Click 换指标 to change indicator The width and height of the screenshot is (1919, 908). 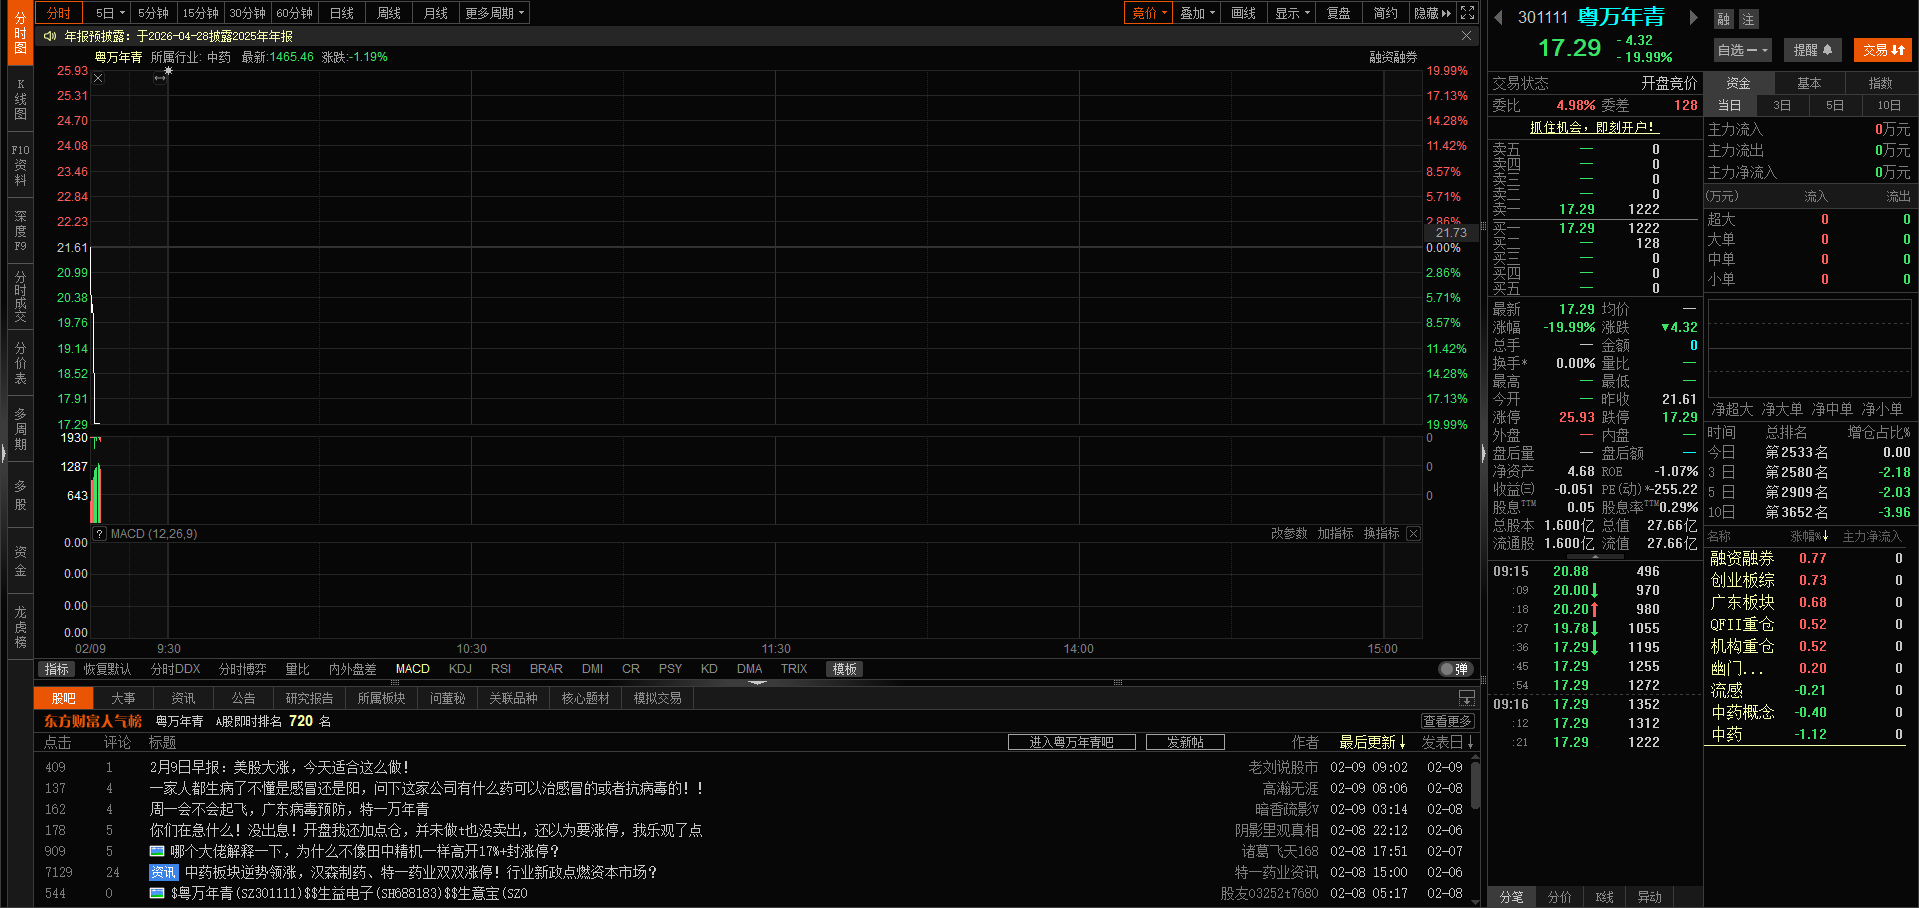point(1381,534)
